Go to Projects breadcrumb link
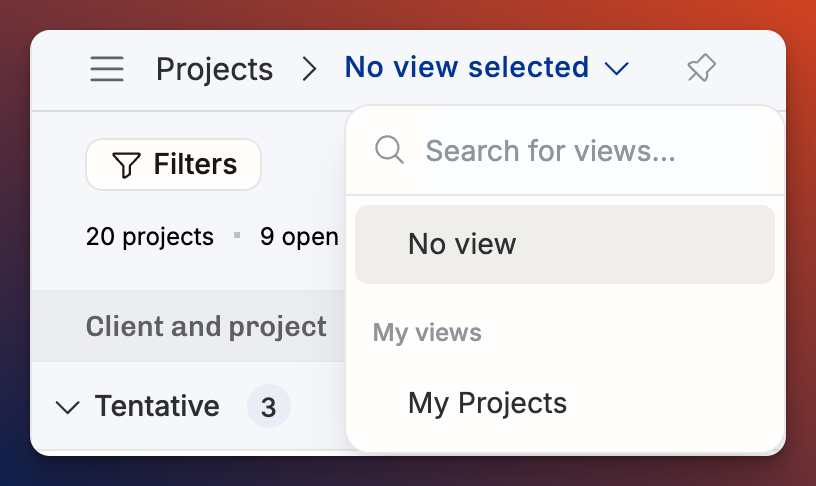The width and height of the screenshot is (816, 486). coord(214,69)
